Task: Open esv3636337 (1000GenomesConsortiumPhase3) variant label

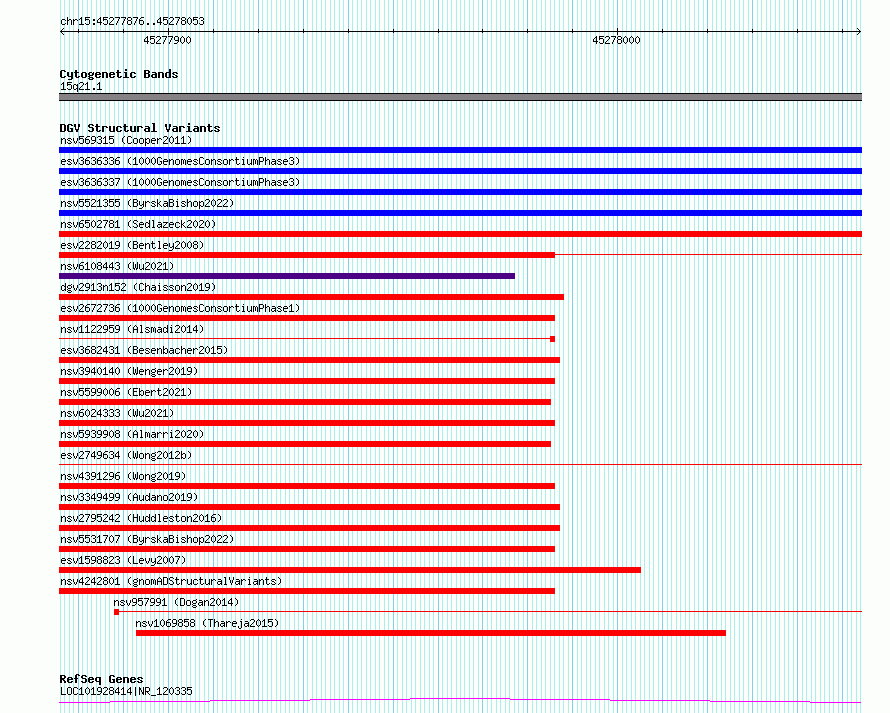Action: point(180,182)
